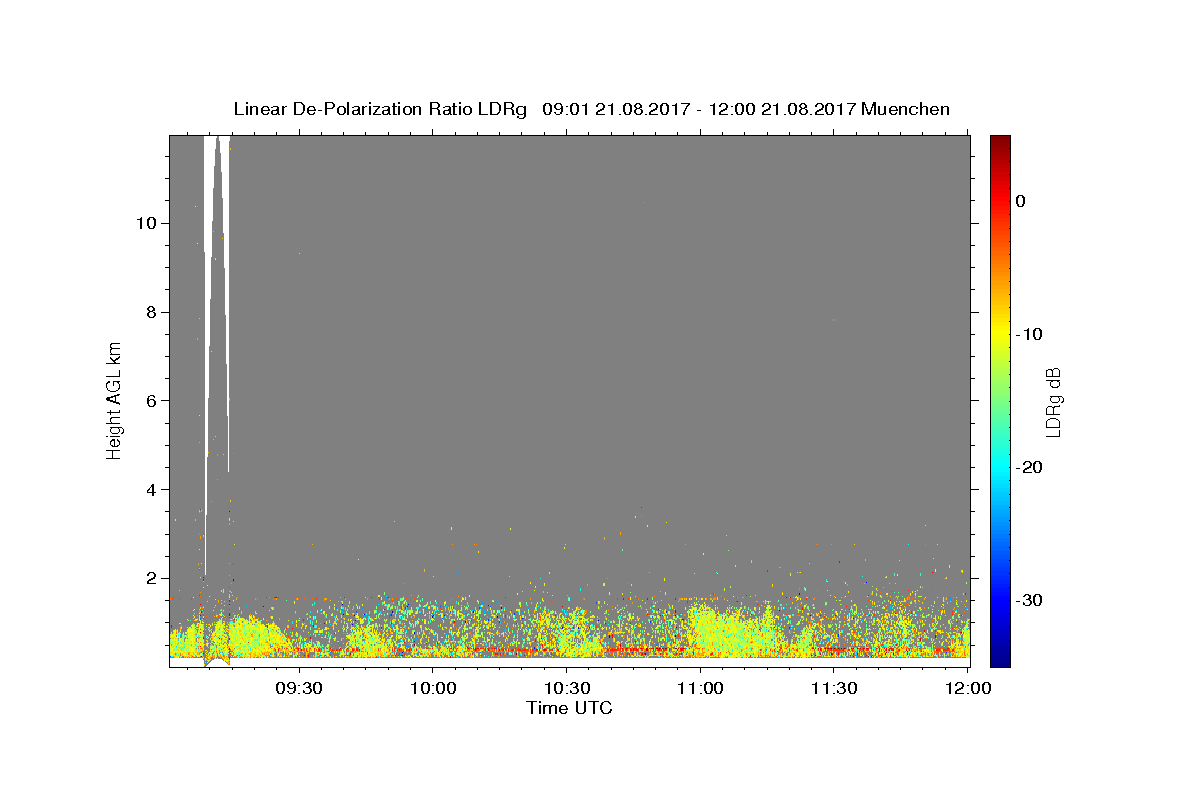Viewport: 1200px width, 800px height.
Task: Pick the yellow -10 dB colorbar region
Action: 1000,334
